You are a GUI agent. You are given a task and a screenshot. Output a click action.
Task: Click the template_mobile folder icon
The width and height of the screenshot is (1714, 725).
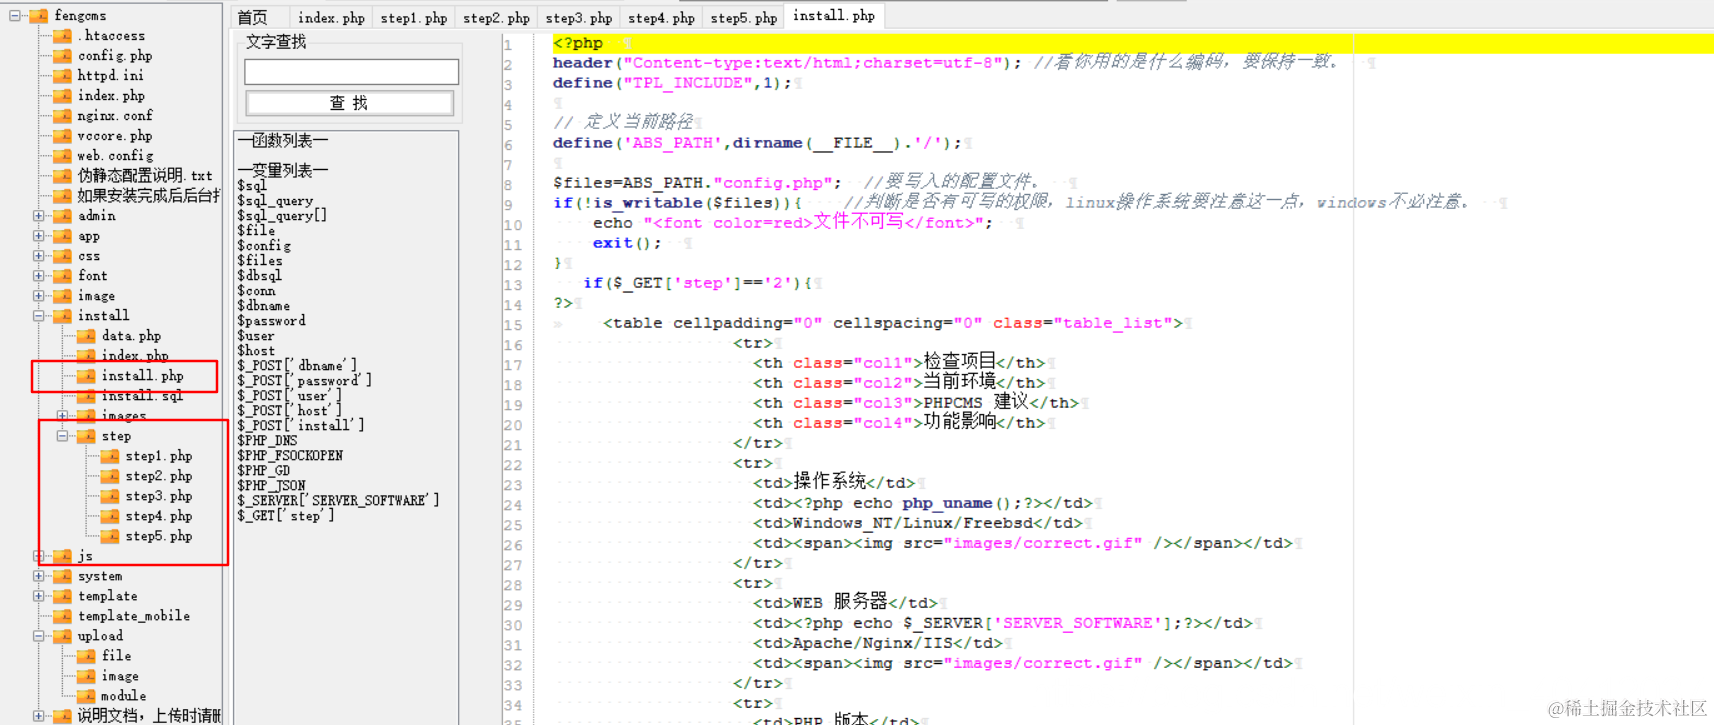pyautogui.click(x=63, y=616)
